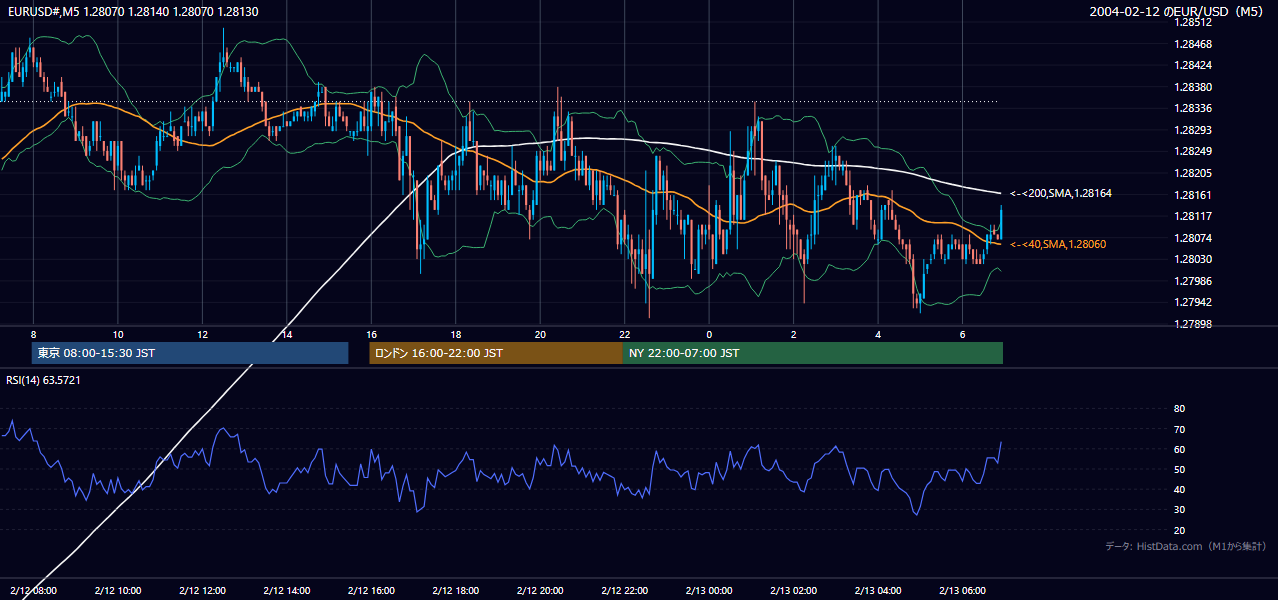Image resolution: width=1278 pixels, height=600 pixels.
Task: Click the NY 22:00-07:00 JST session bar
Action: click(x=813, y=353)
